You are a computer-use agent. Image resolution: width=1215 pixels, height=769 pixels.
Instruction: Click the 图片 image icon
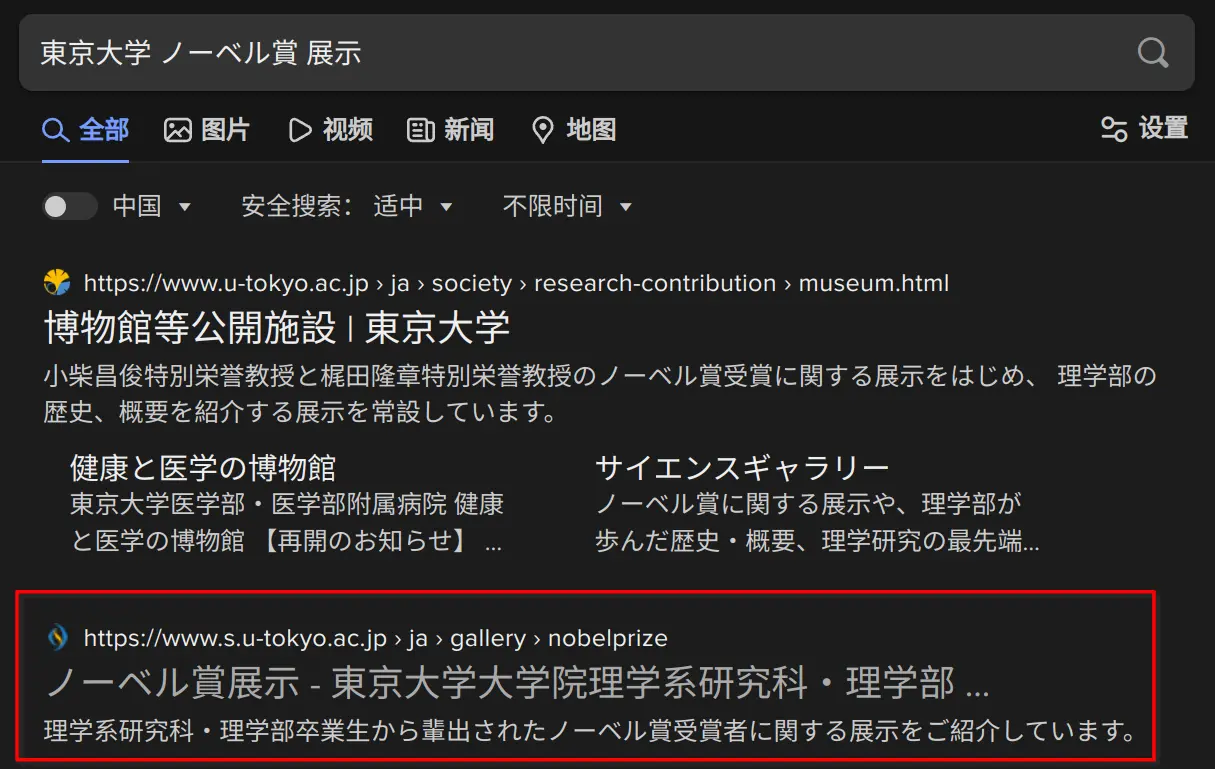coord(178,130)
